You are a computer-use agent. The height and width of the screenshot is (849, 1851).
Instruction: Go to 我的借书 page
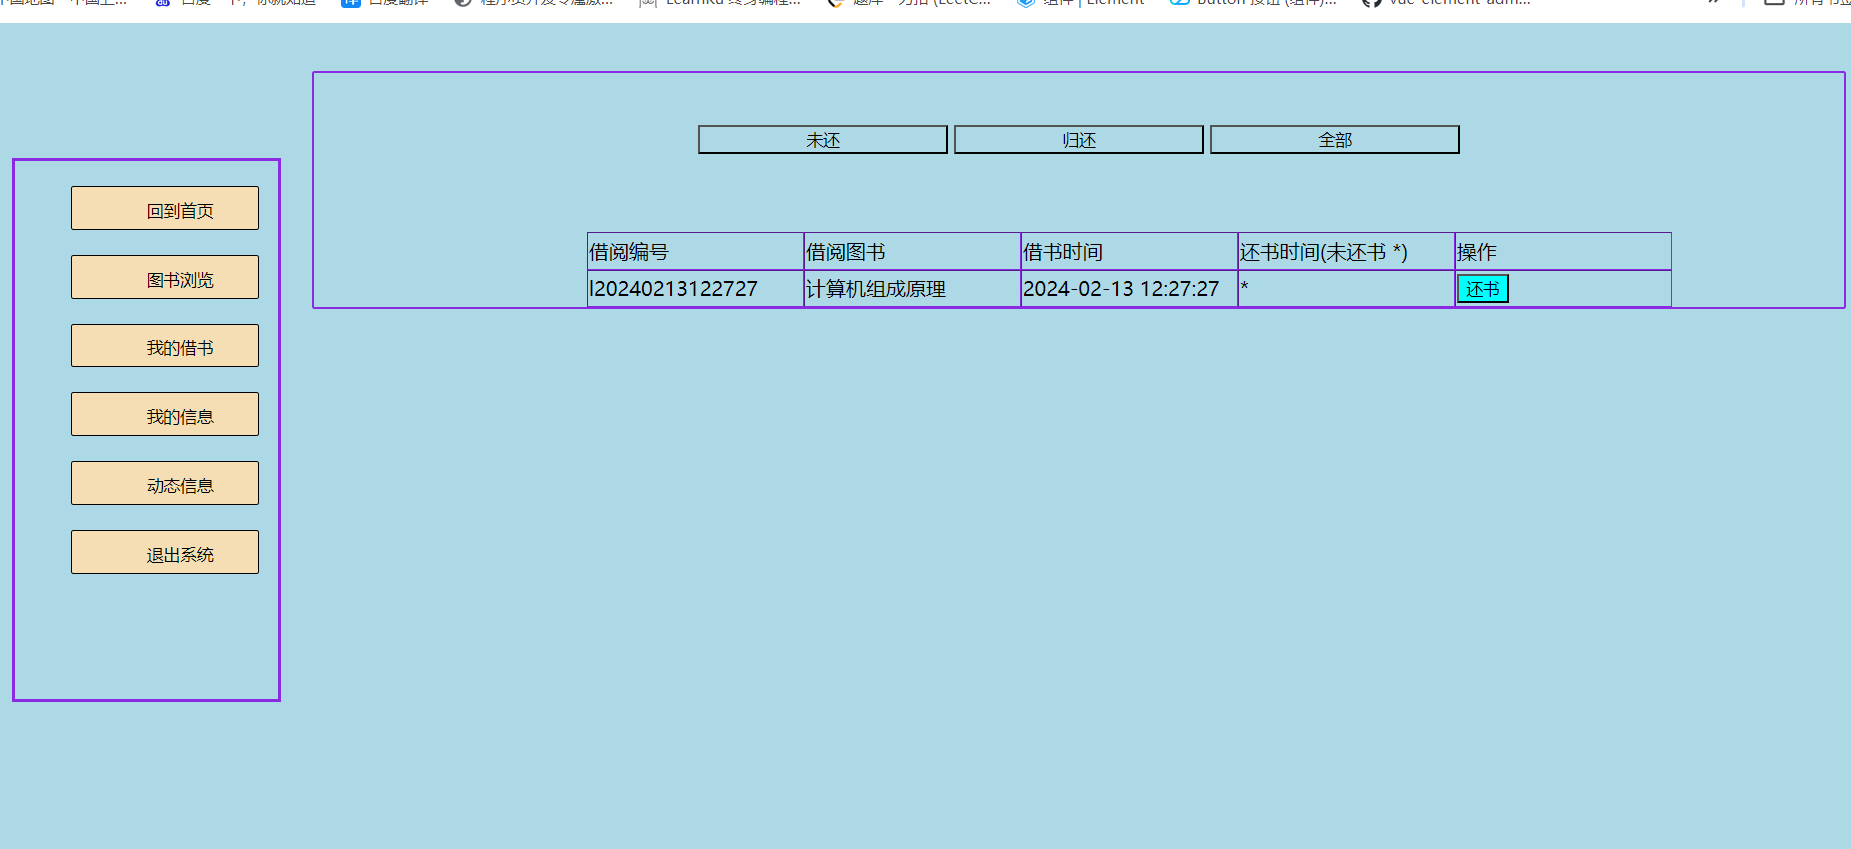(165, 346)
